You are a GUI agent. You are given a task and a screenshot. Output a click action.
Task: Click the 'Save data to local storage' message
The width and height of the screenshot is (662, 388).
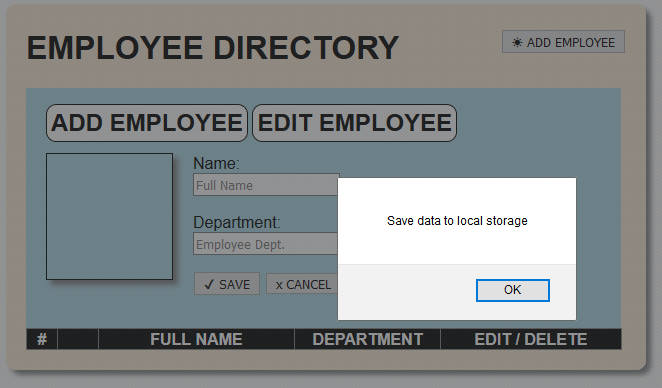(x=457, y=221)
